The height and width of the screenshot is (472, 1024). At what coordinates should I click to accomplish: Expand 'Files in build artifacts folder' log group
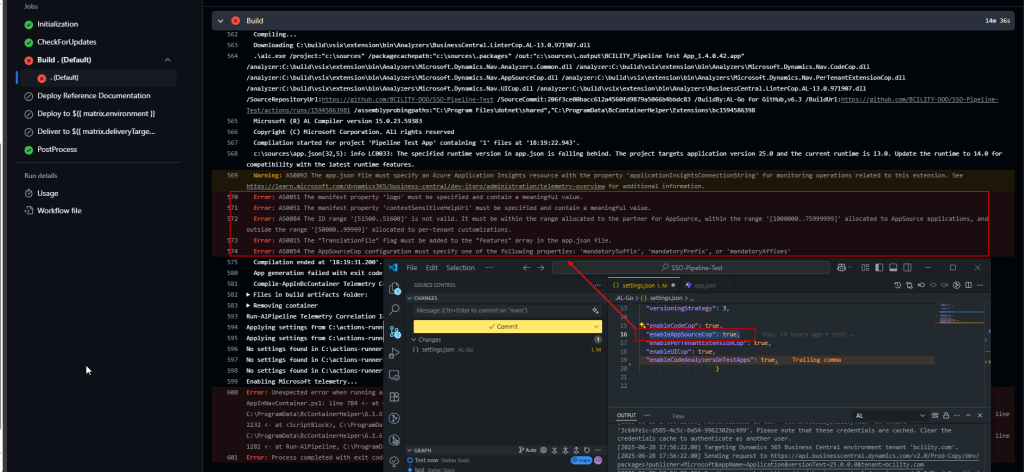tap(248, 295)
